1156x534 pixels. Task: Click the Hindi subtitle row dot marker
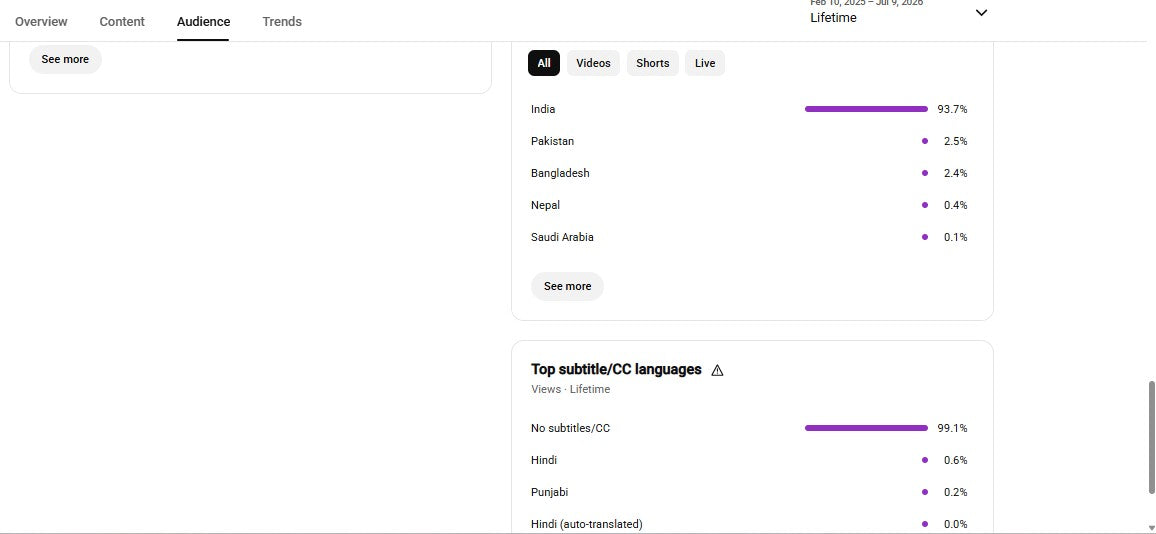(x=925, y=460)
